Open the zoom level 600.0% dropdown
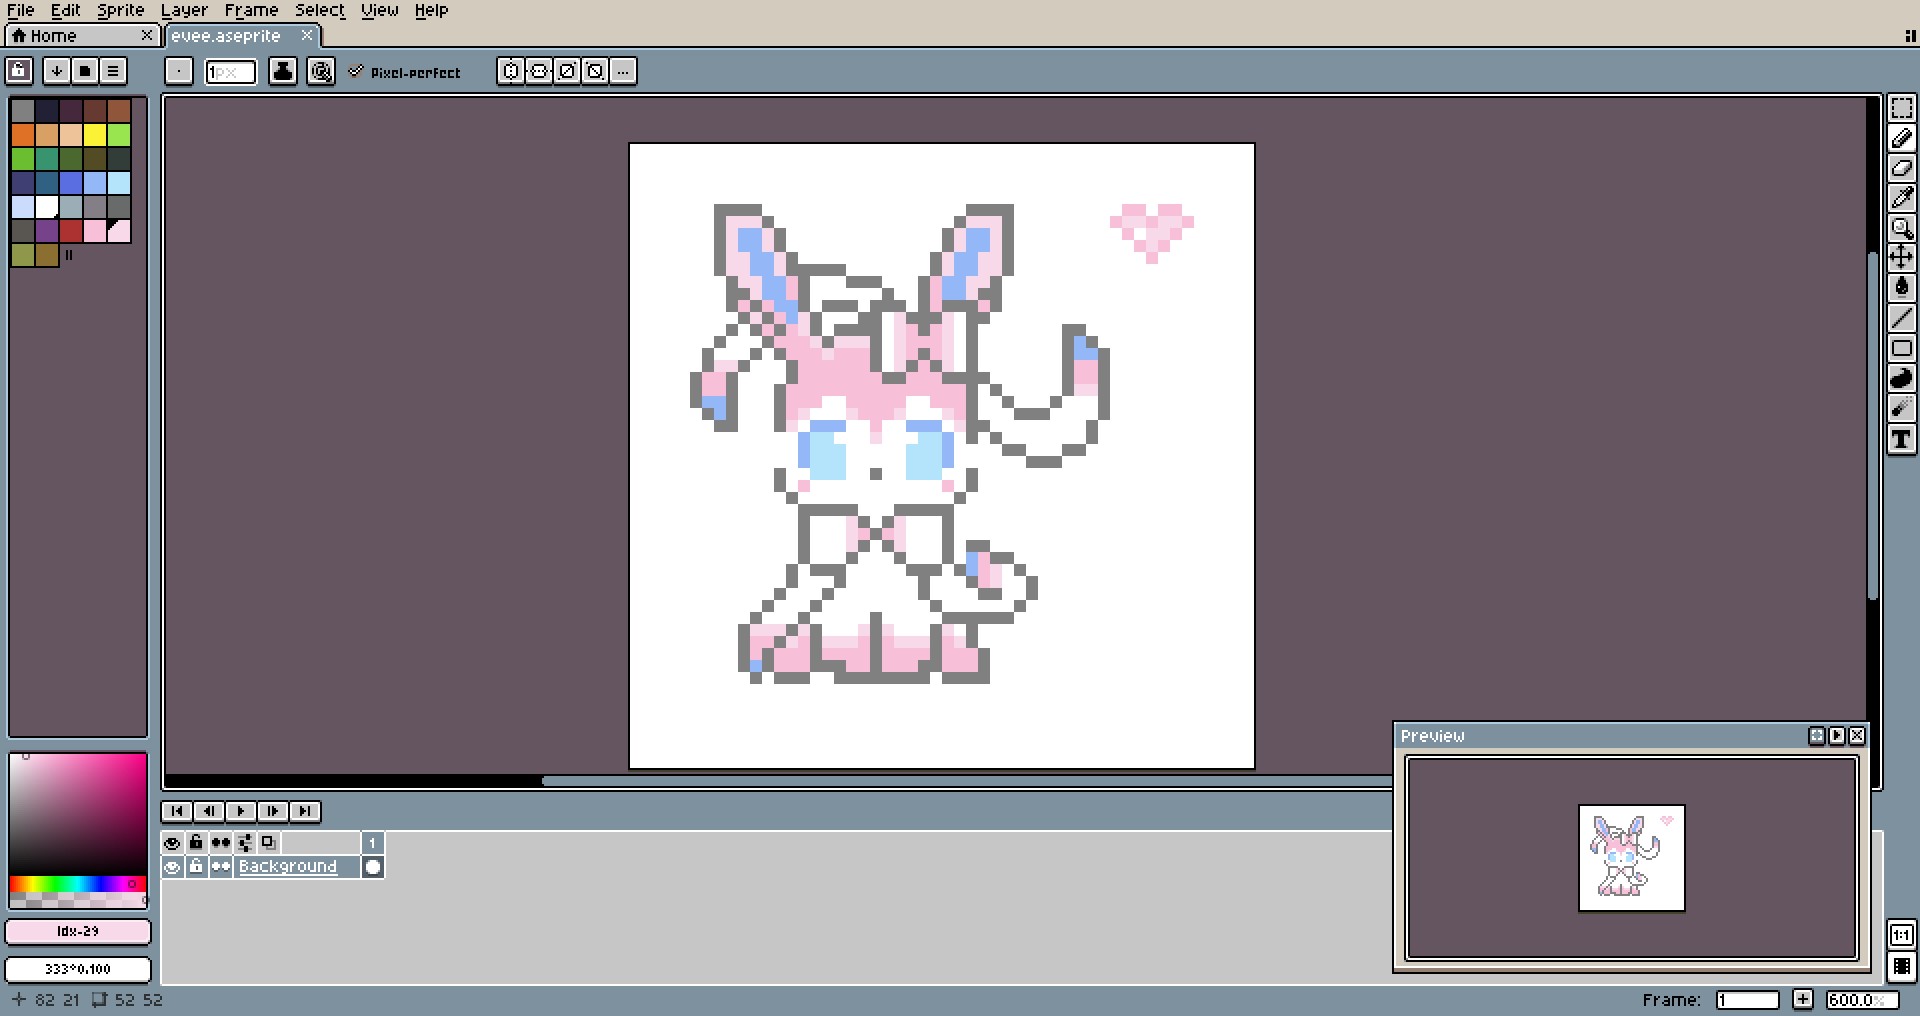This screenshot has width=1920, height=1016. [1860, 1000]
